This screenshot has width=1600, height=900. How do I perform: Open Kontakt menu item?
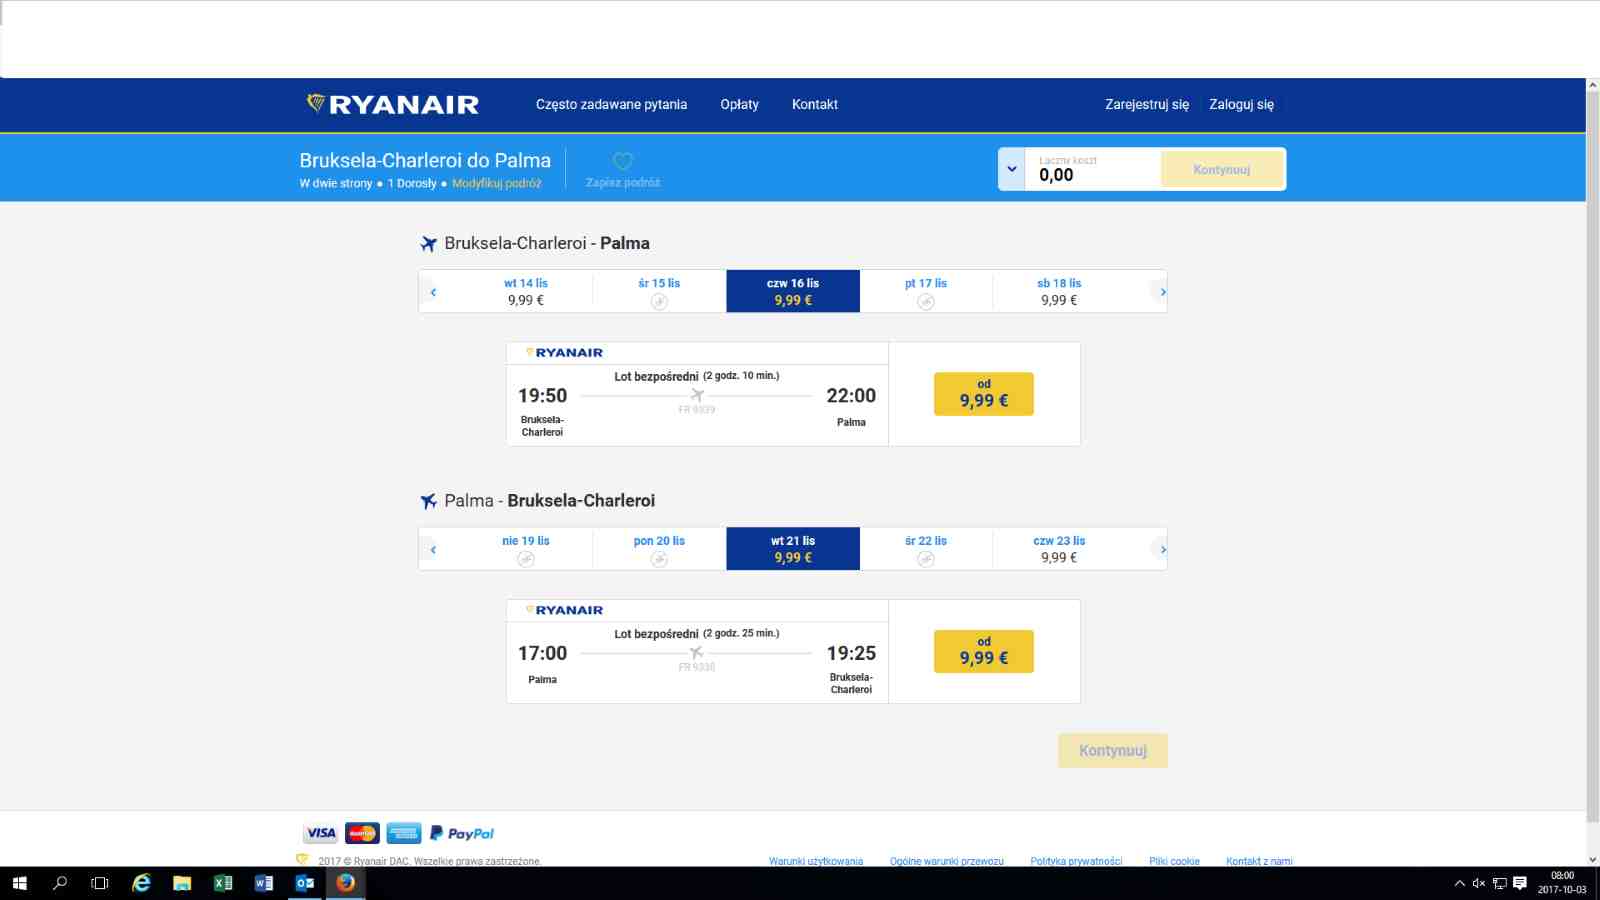tap(815, 104)
